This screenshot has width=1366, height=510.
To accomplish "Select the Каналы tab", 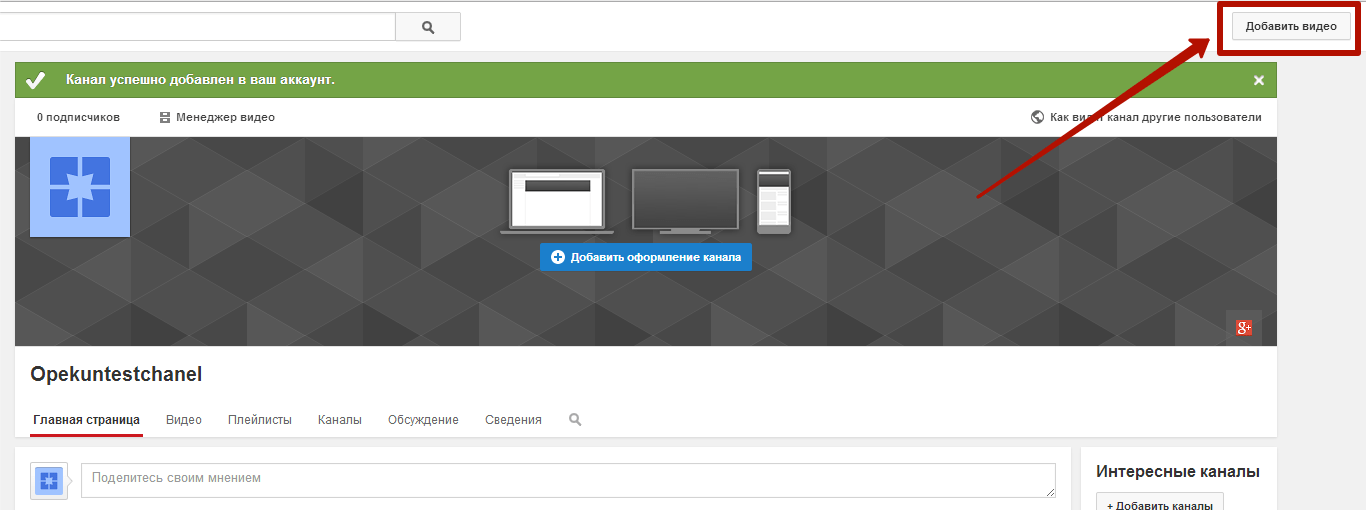I will [x=340, y=420].
